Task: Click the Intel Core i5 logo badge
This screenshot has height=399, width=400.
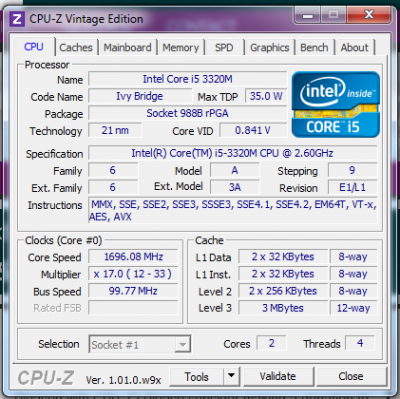Action: click(336, 104)
